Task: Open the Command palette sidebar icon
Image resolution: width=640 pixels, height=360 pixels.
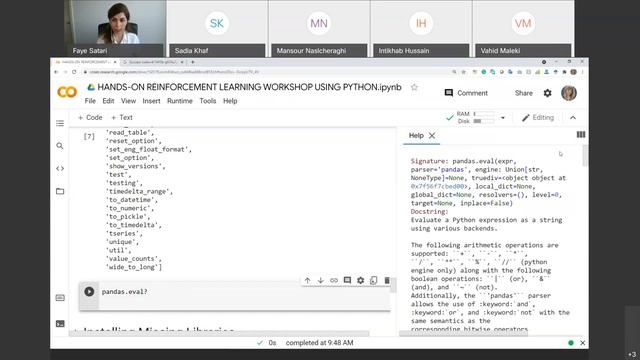Action: 60,298
